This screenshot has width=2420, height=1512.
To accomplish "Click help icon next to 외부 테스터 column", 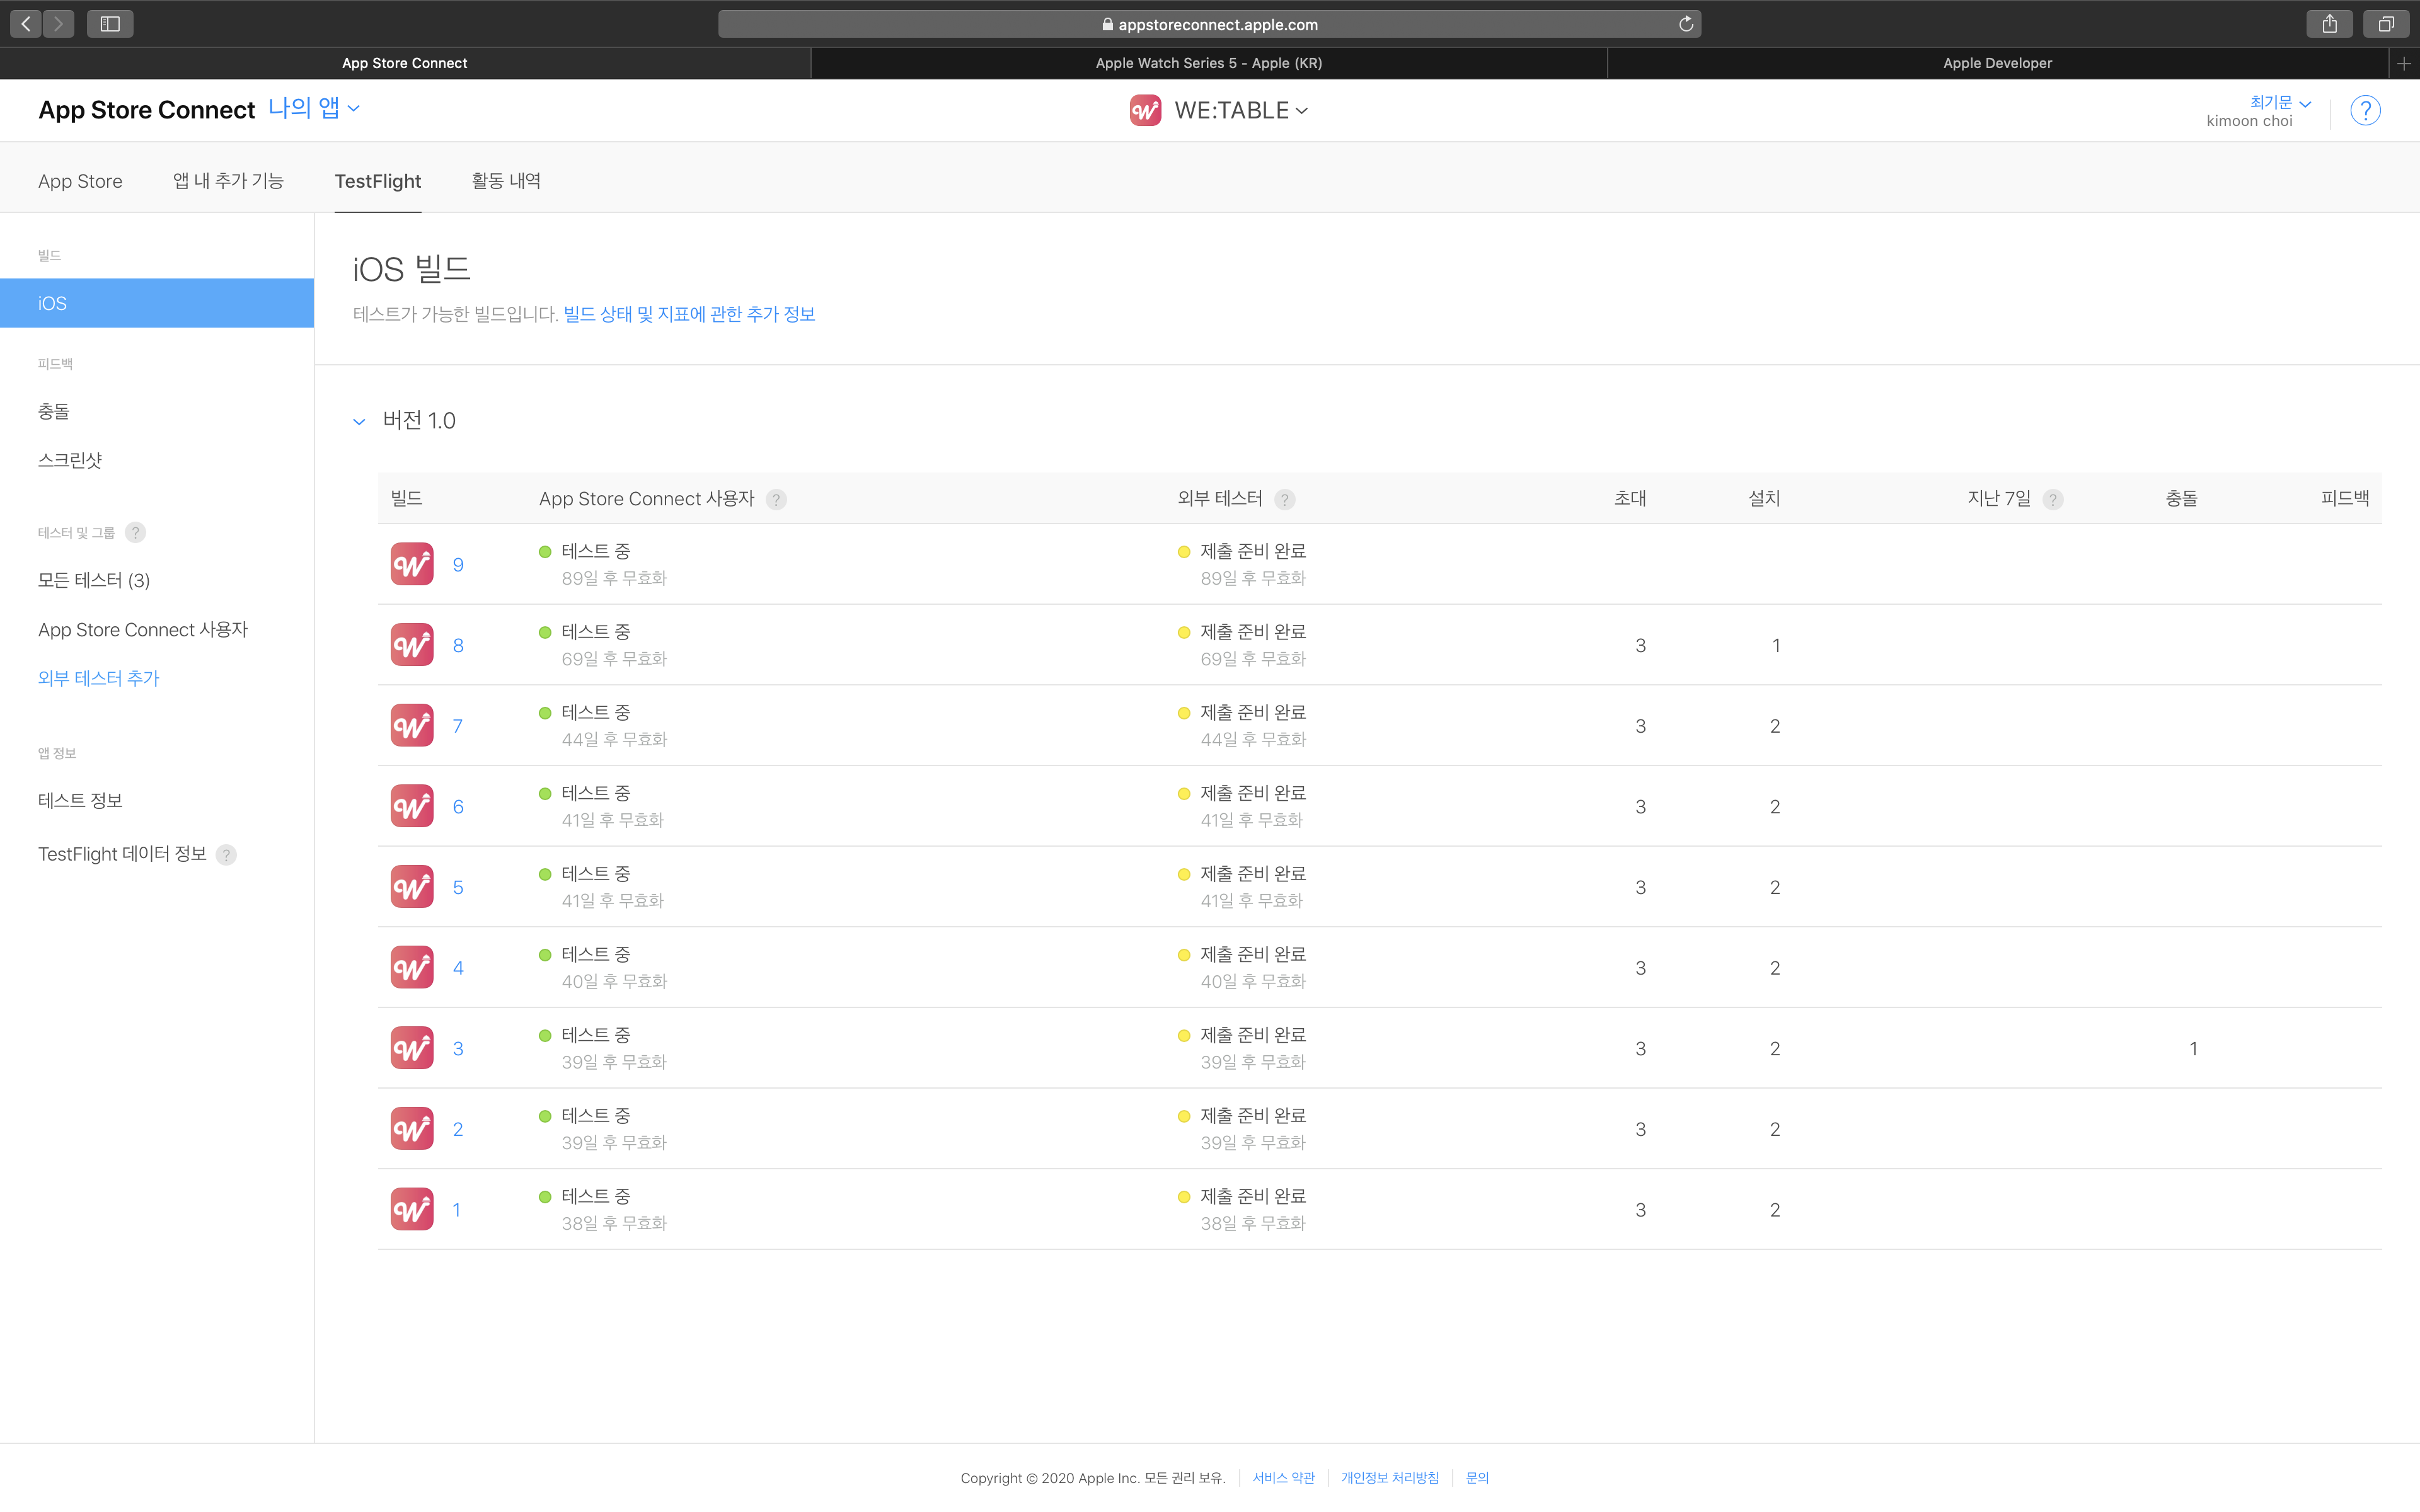I will coord(1285,499).
